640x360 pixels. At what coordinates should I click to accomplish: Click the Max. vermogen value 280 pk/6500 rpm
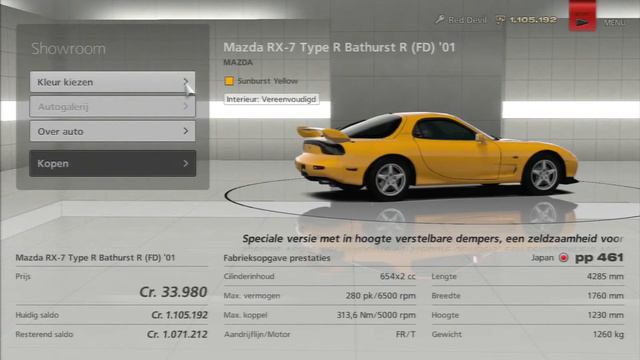pyautogui.click(x=380, y=296)
